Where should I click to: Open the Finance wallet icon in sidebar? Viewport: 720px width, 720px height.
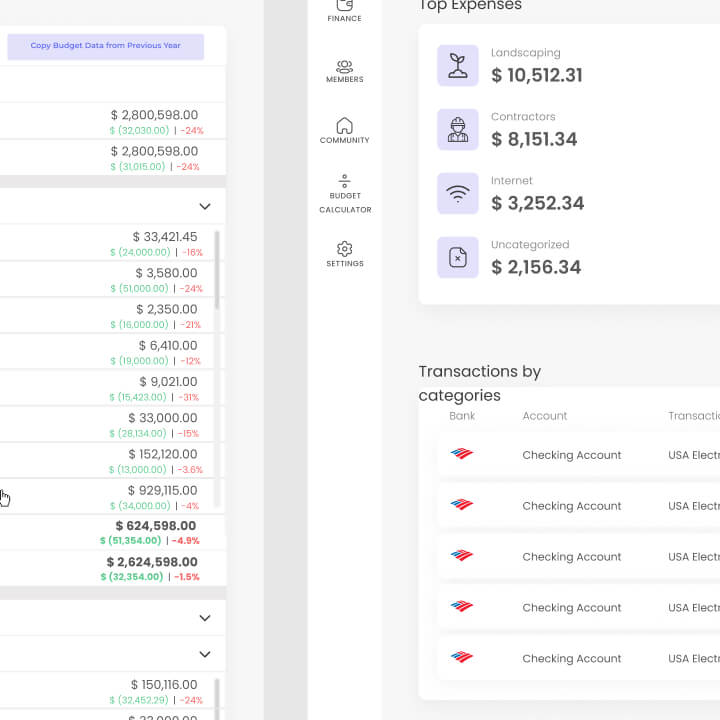click(x=344, y=10)
